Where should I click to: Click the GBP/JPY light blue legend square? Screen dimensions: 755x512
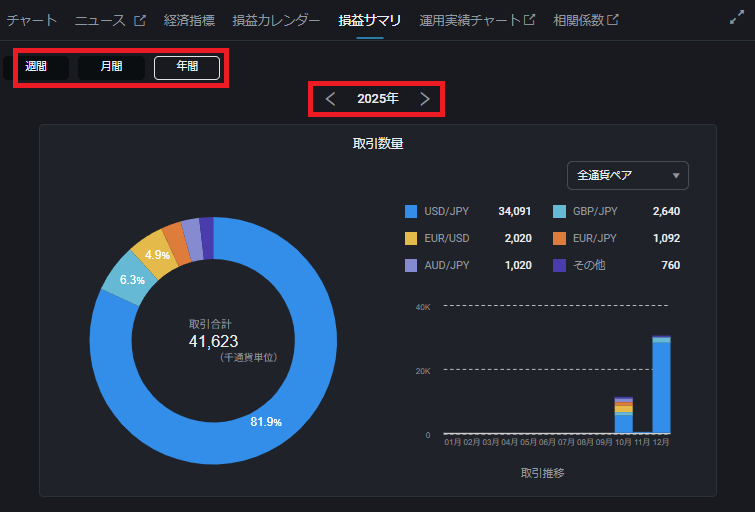559,211
